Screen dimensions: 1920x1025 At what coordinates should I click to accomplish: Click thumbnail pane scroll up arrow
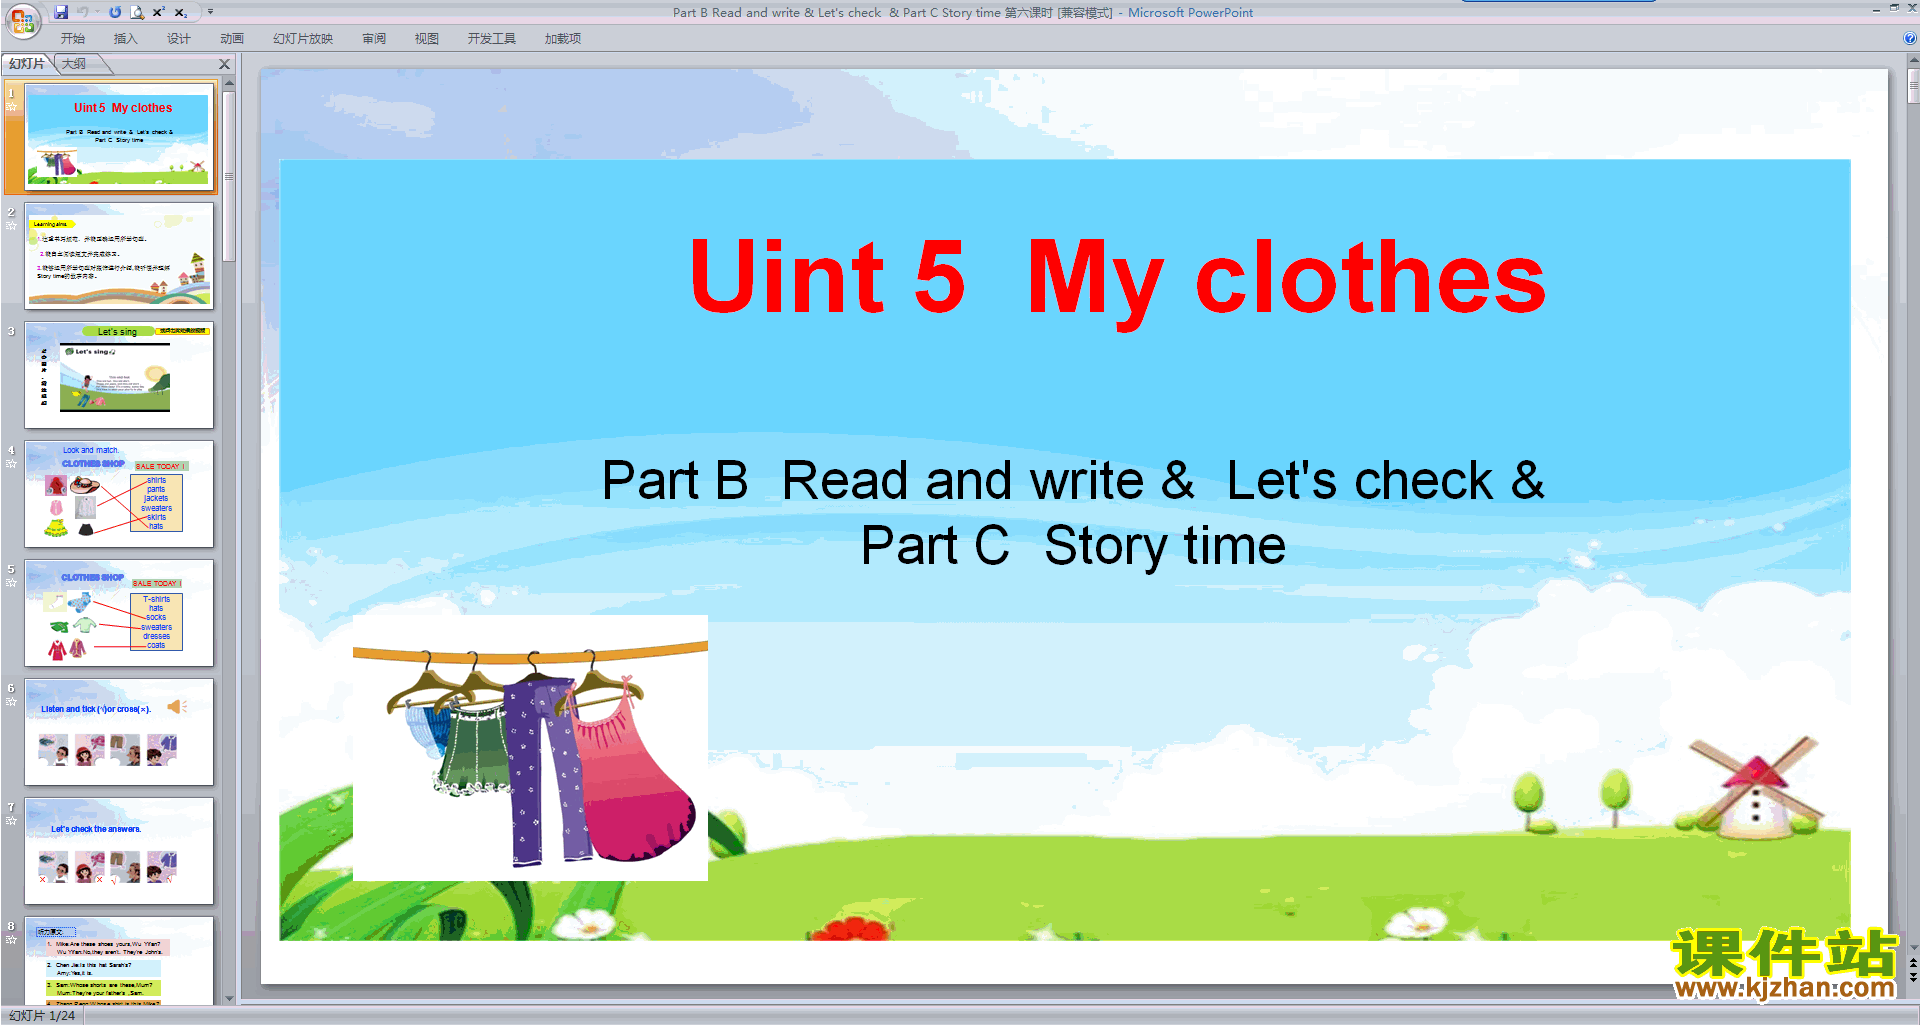pos(229,84)
